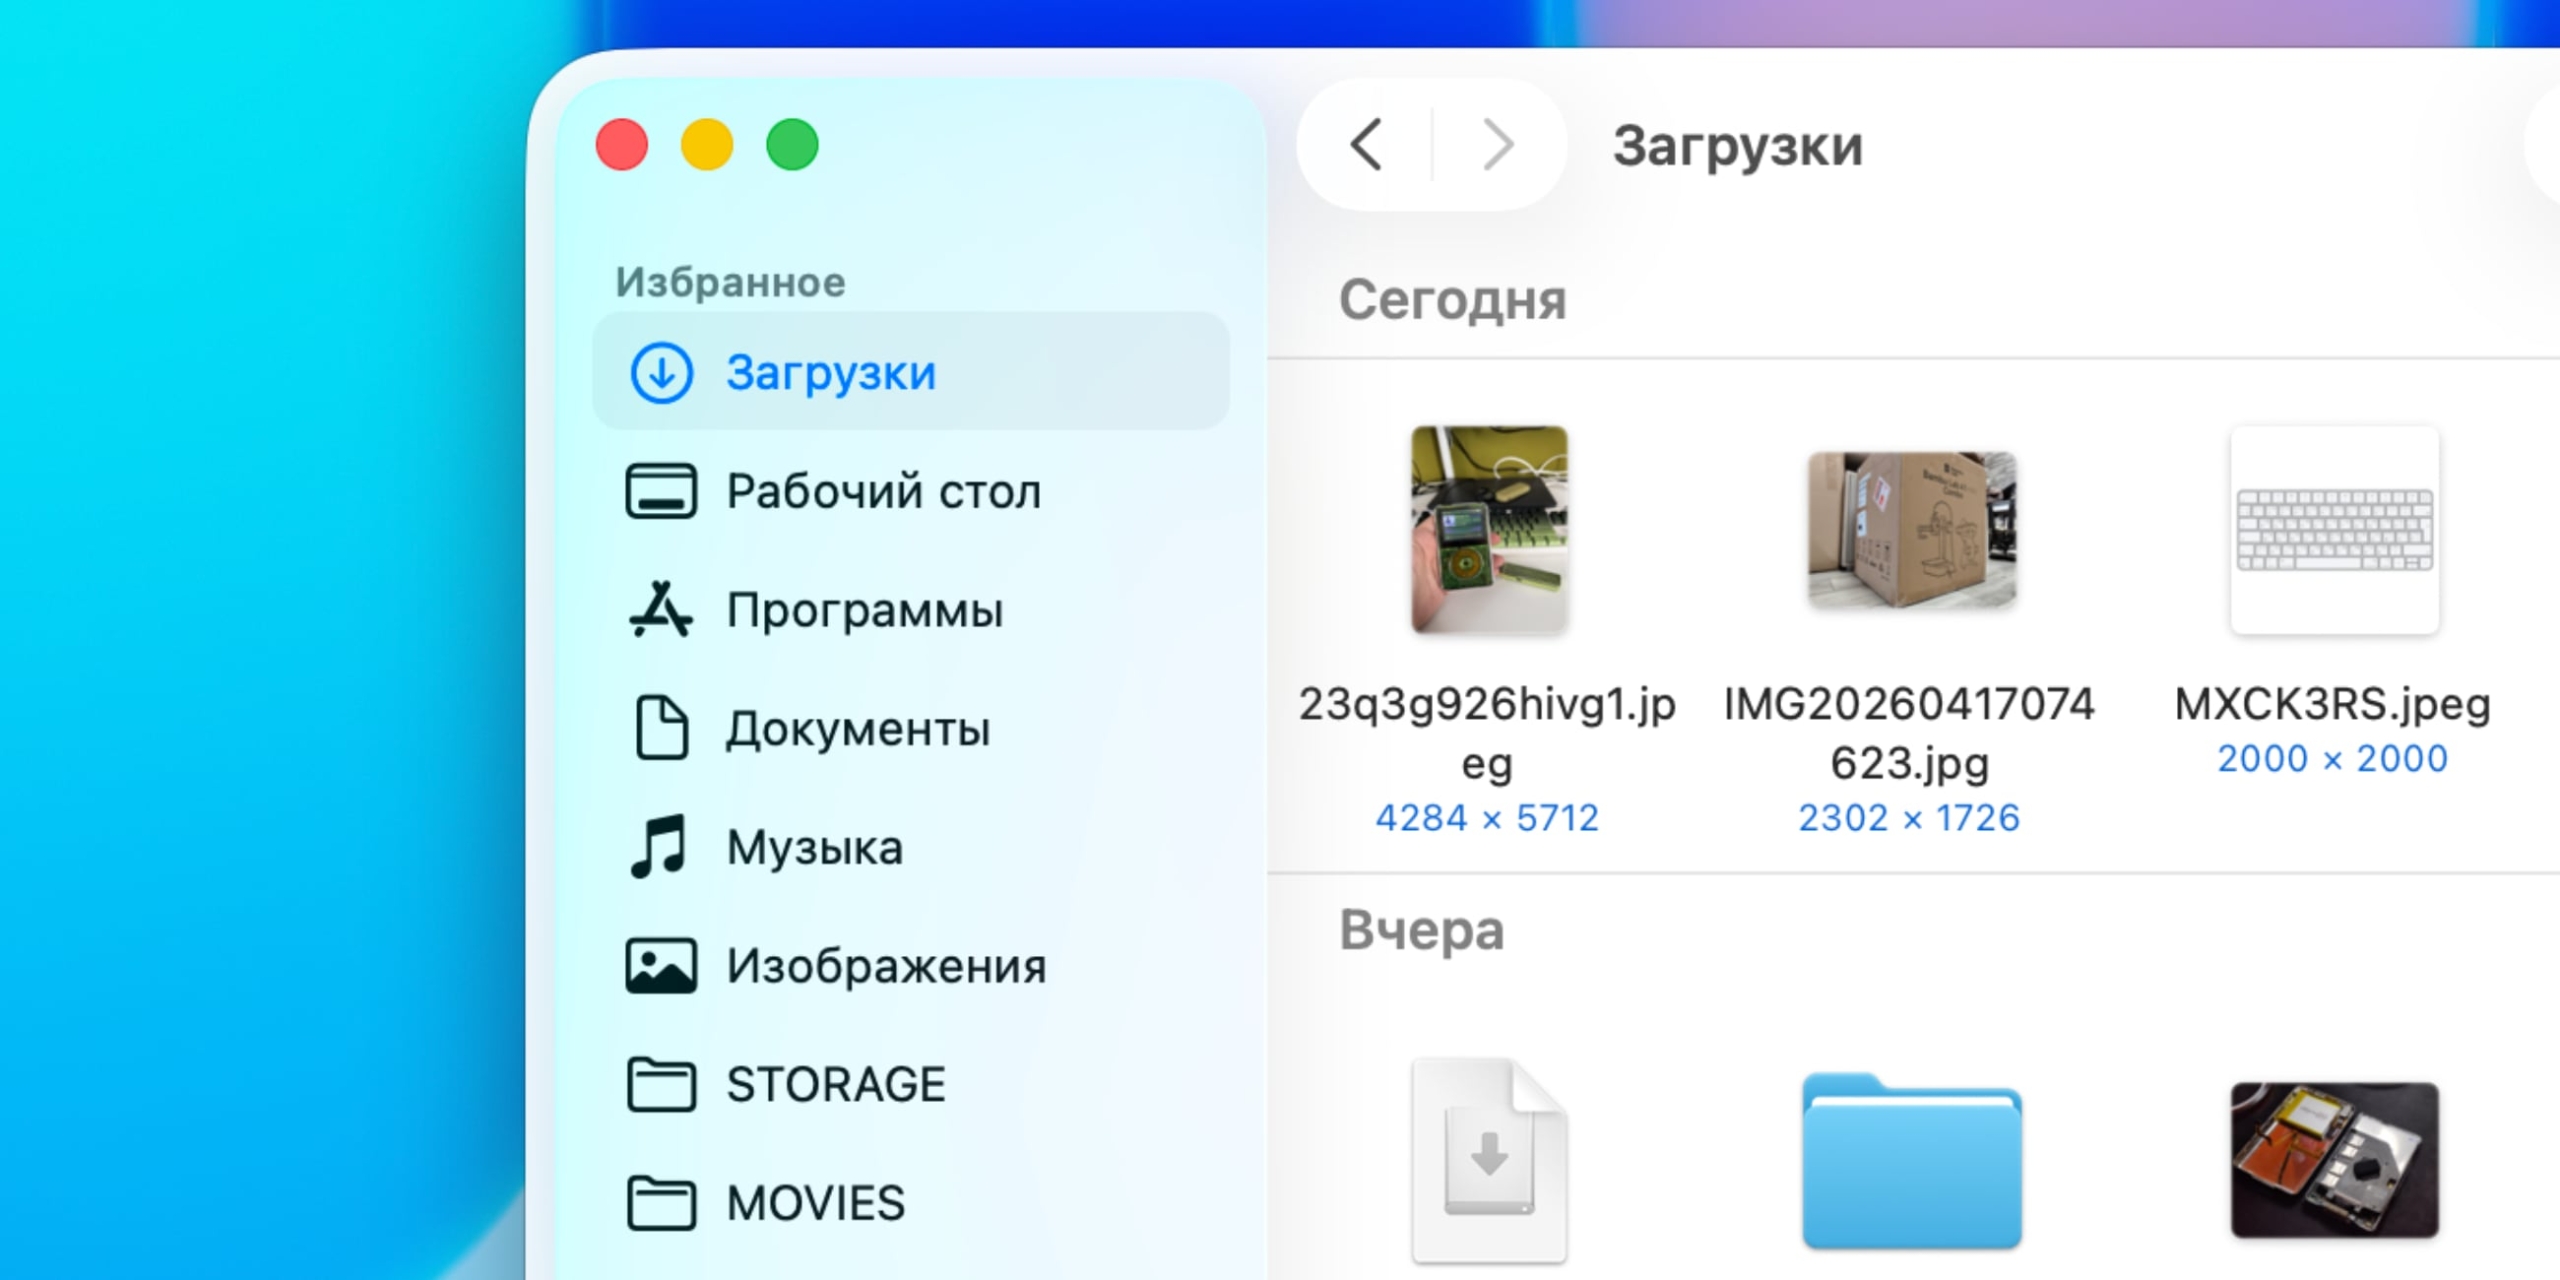Click the Вчера section header

pyautogui.click(x=1422, y=929)
